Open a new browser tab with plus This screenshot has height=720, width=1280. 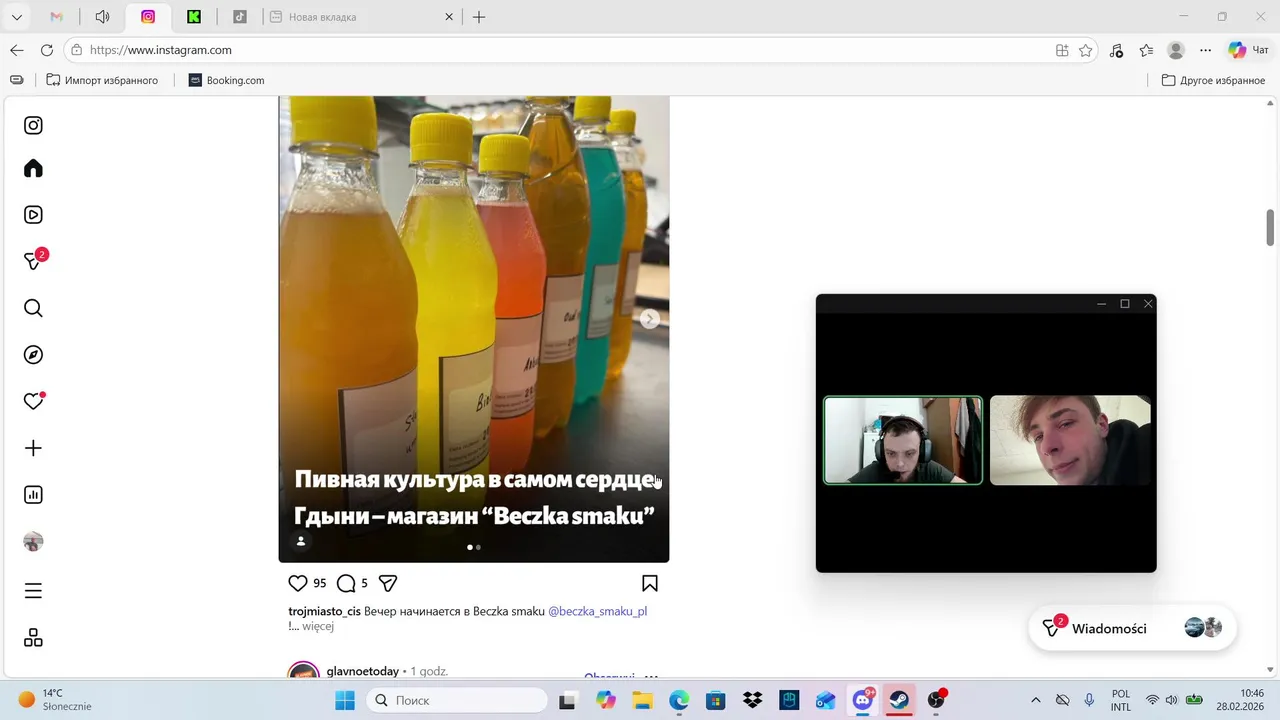click(479, 17)
